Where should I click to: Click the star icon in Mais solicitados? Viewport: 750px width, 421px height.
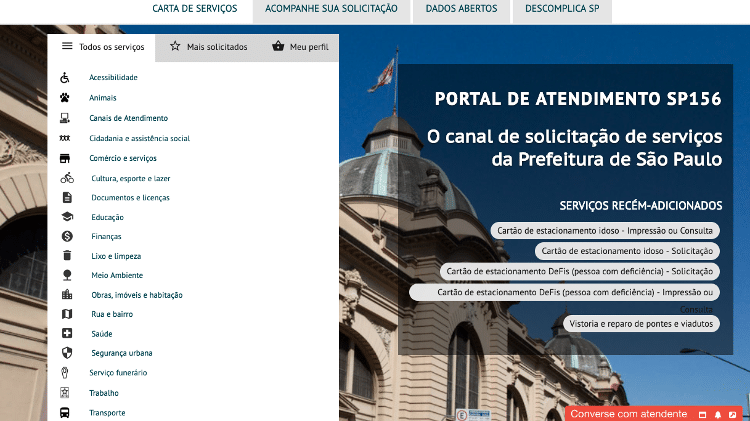click(x=175, y=46)
